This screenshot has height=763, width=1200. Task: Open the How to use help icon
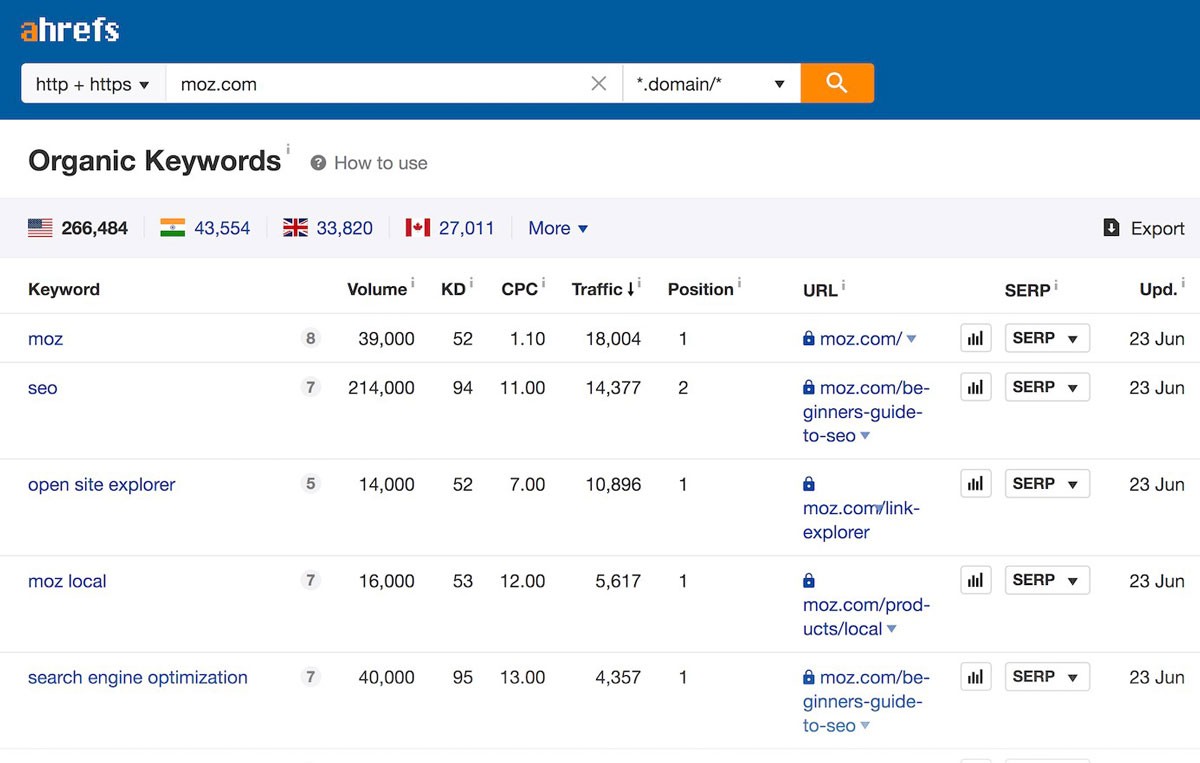coord(318,163)
